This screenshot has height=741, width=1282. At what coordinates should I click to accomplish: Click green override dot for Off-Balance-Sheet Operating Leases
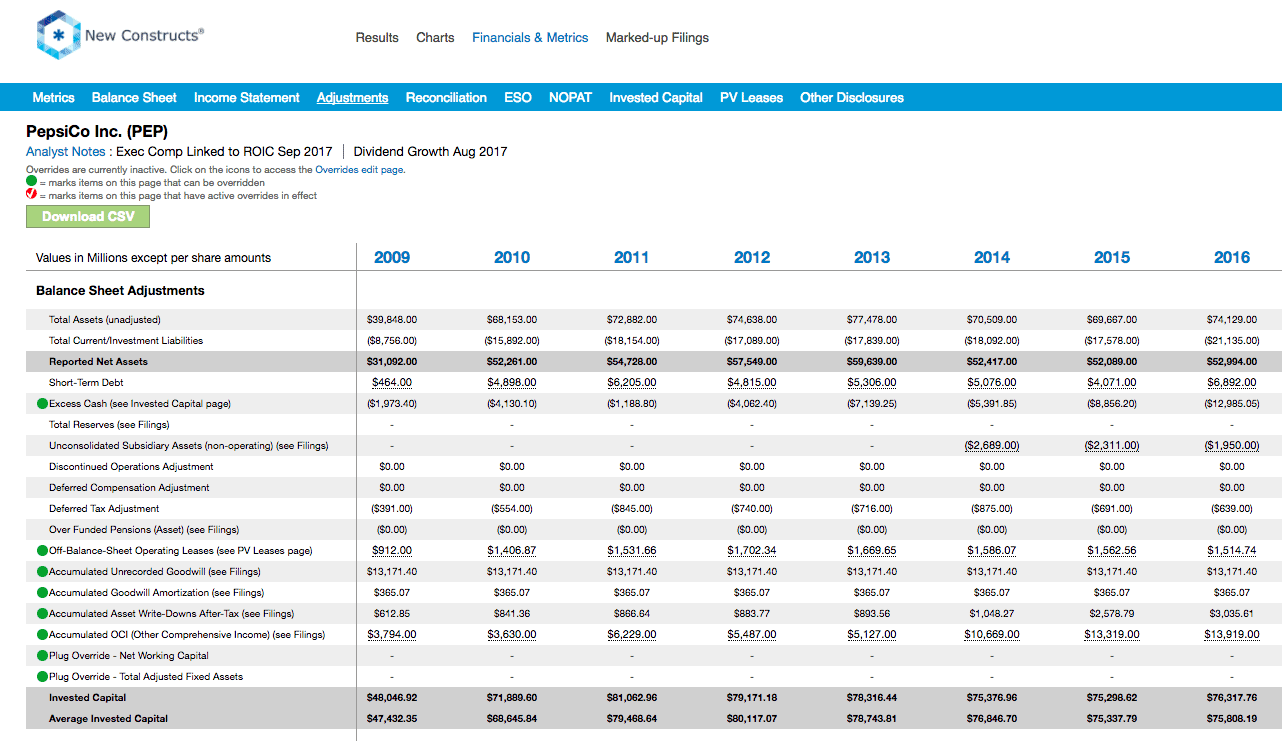point(42,551)
